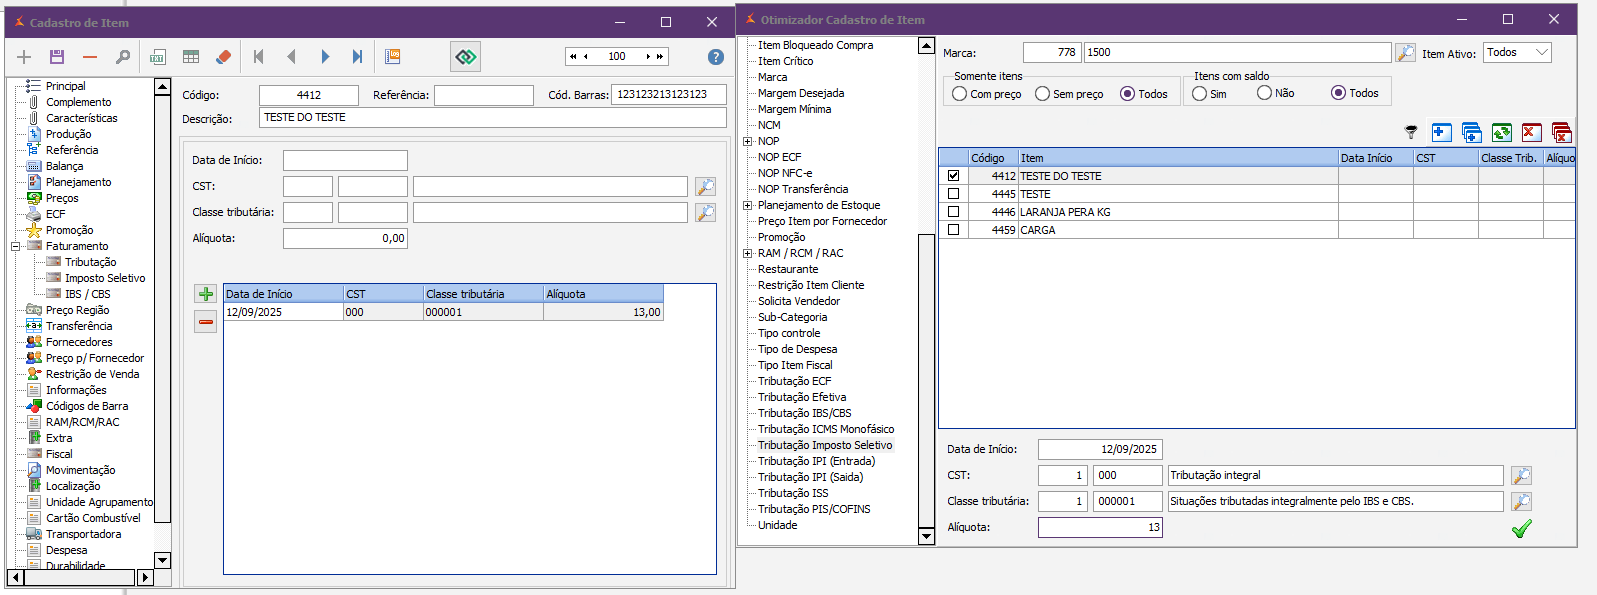This screenshot has height=595, width=1597.
Task: Select the Imposto Seletivo tree item
Action: click(105, 278)
